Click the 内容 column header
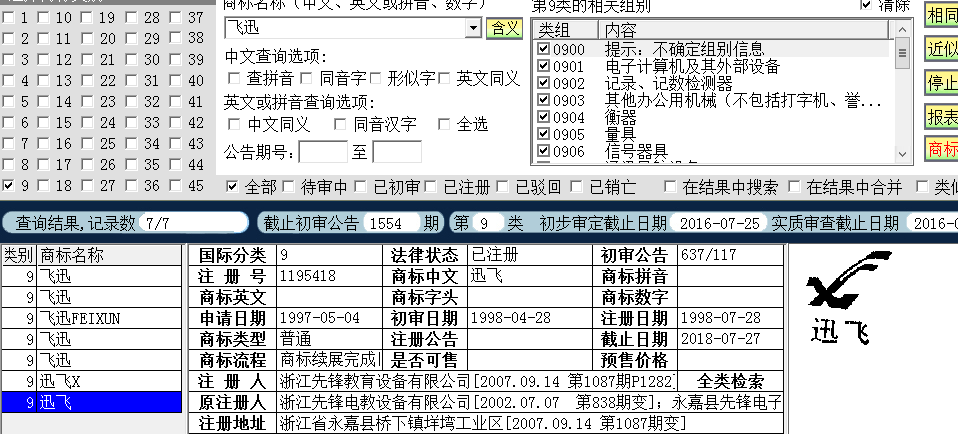The image size is (958, 434). coord(744,30)
